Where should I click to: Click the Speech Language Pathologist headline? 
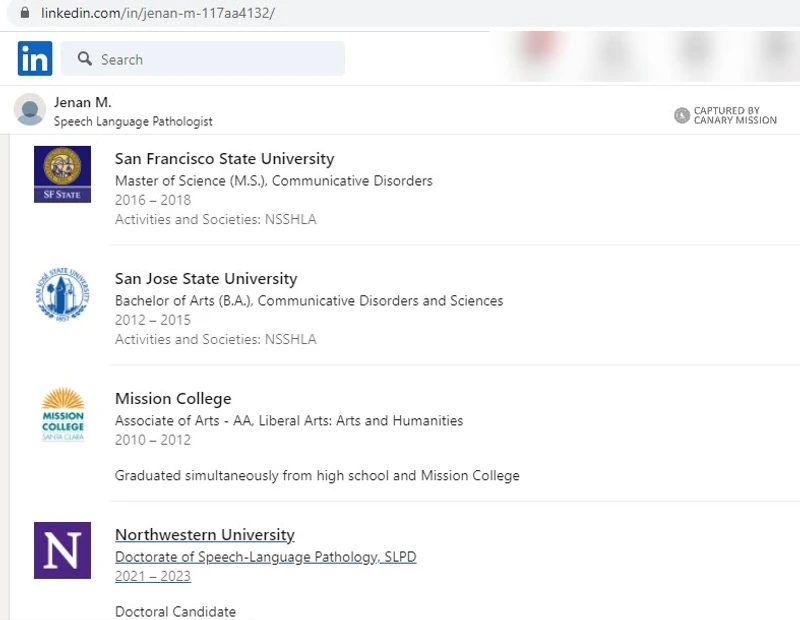[x=133, y=121]
